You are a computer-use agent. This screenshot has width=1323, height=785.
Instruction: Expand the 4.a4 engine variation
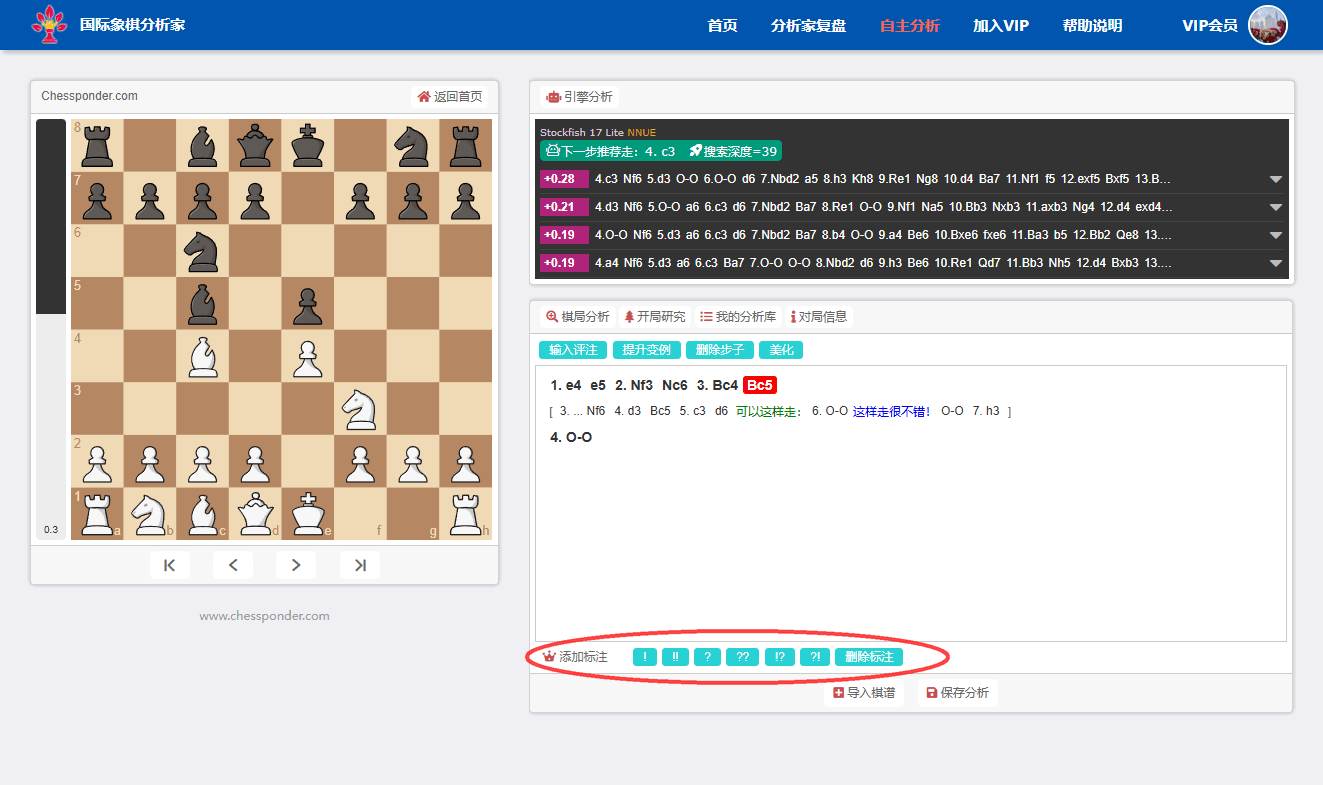pos(1275,264)
